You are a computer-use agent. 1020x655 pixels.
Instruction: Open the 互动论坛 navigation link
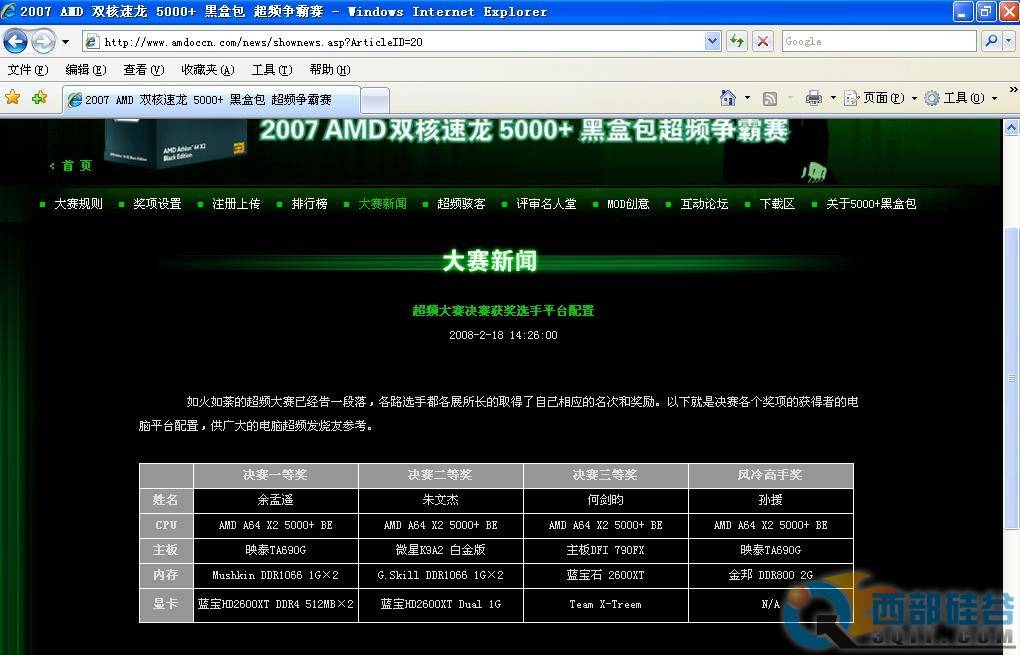point(705,204)
